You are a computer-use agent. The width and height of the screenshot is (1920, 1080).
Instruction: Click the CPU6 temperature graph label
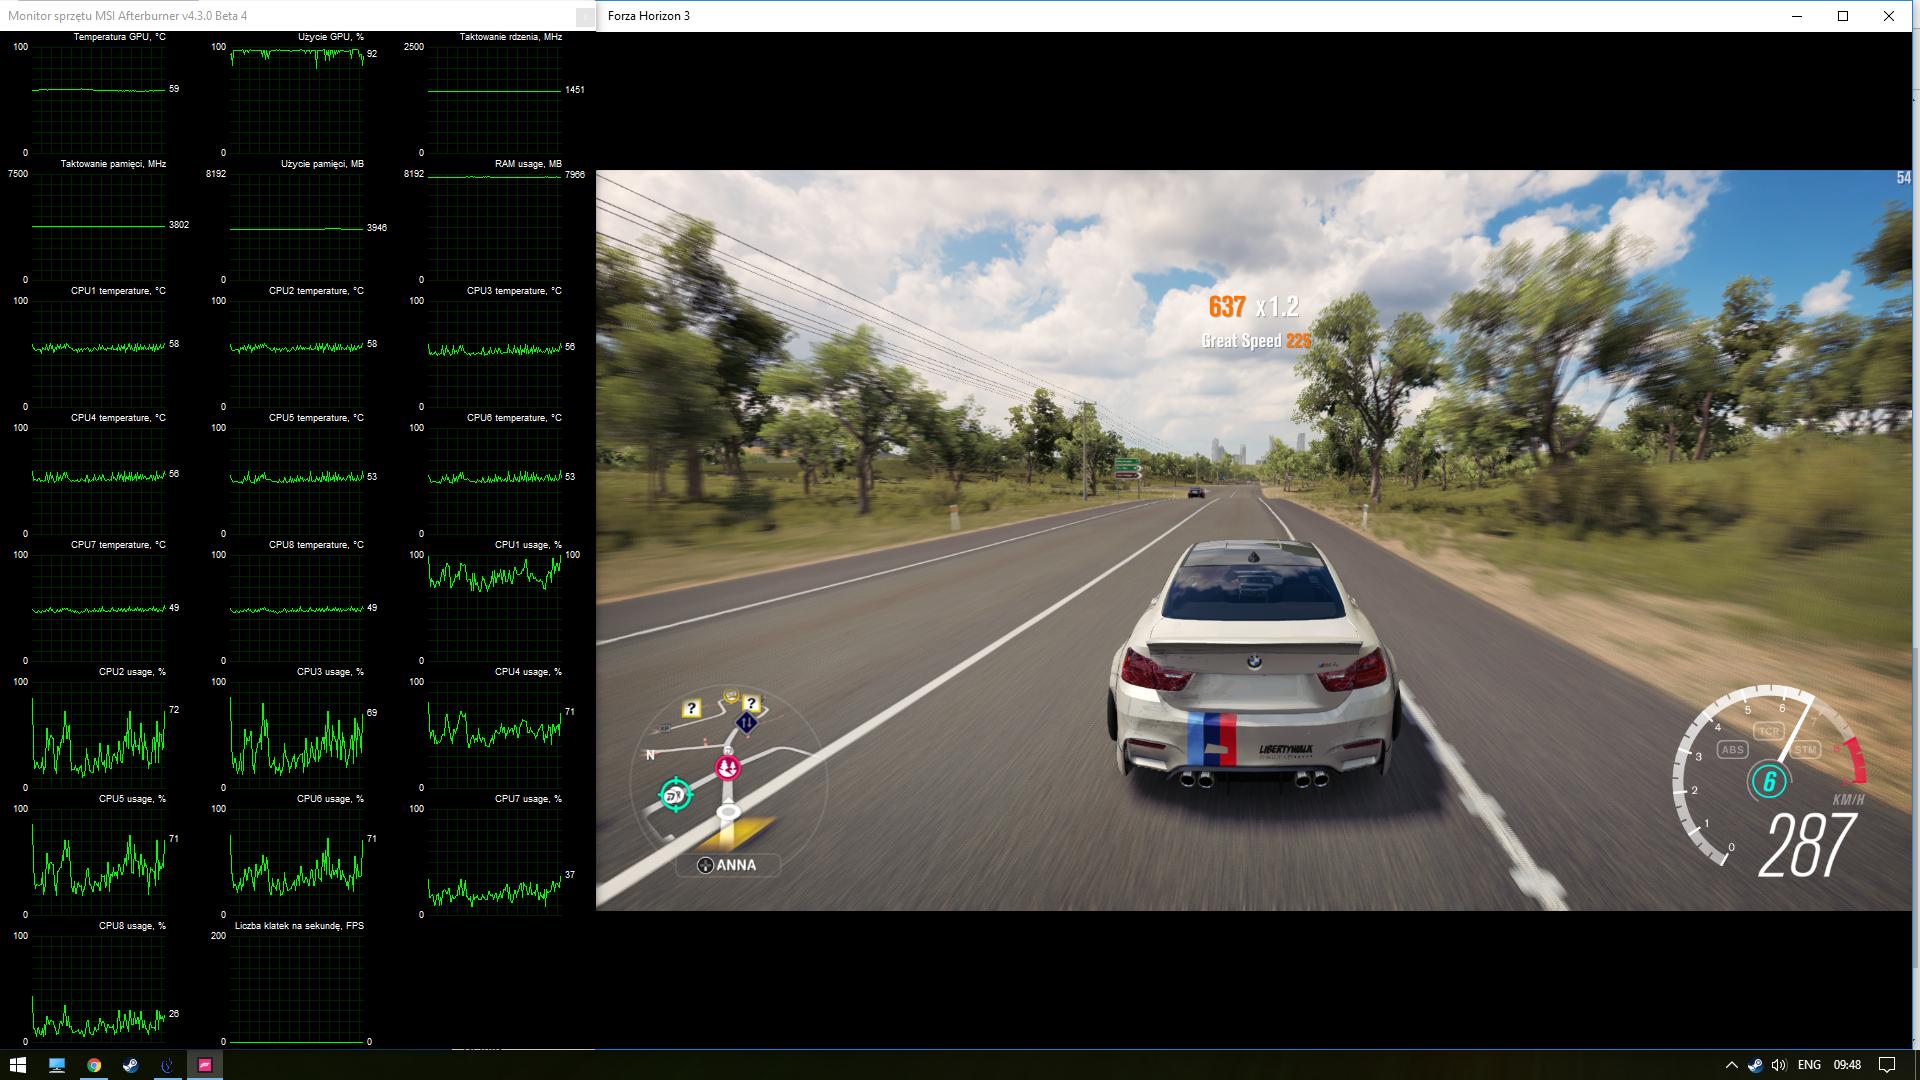point(514,418)
